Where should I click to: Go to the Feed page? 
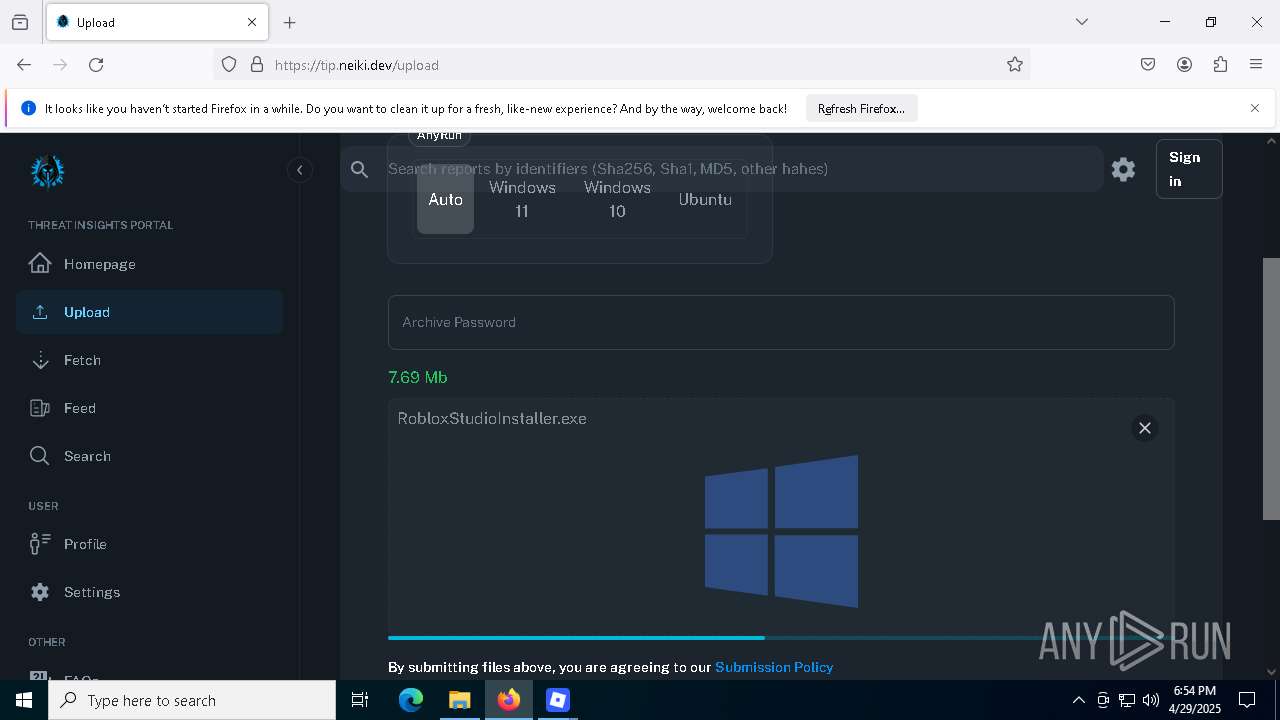tap(149, 408)
